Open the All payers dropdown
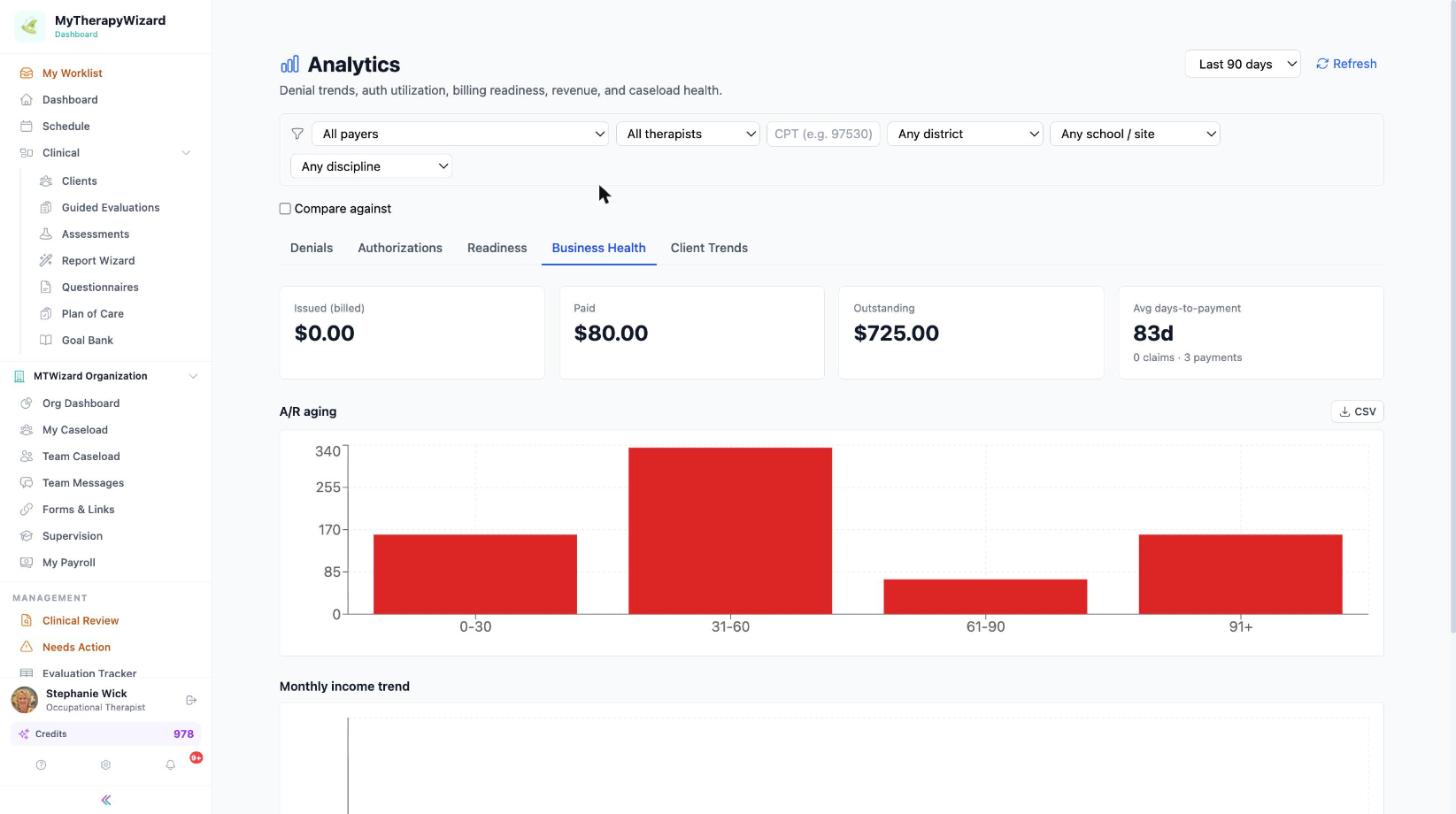This screenshot has width=1456, height=814. 460,134
